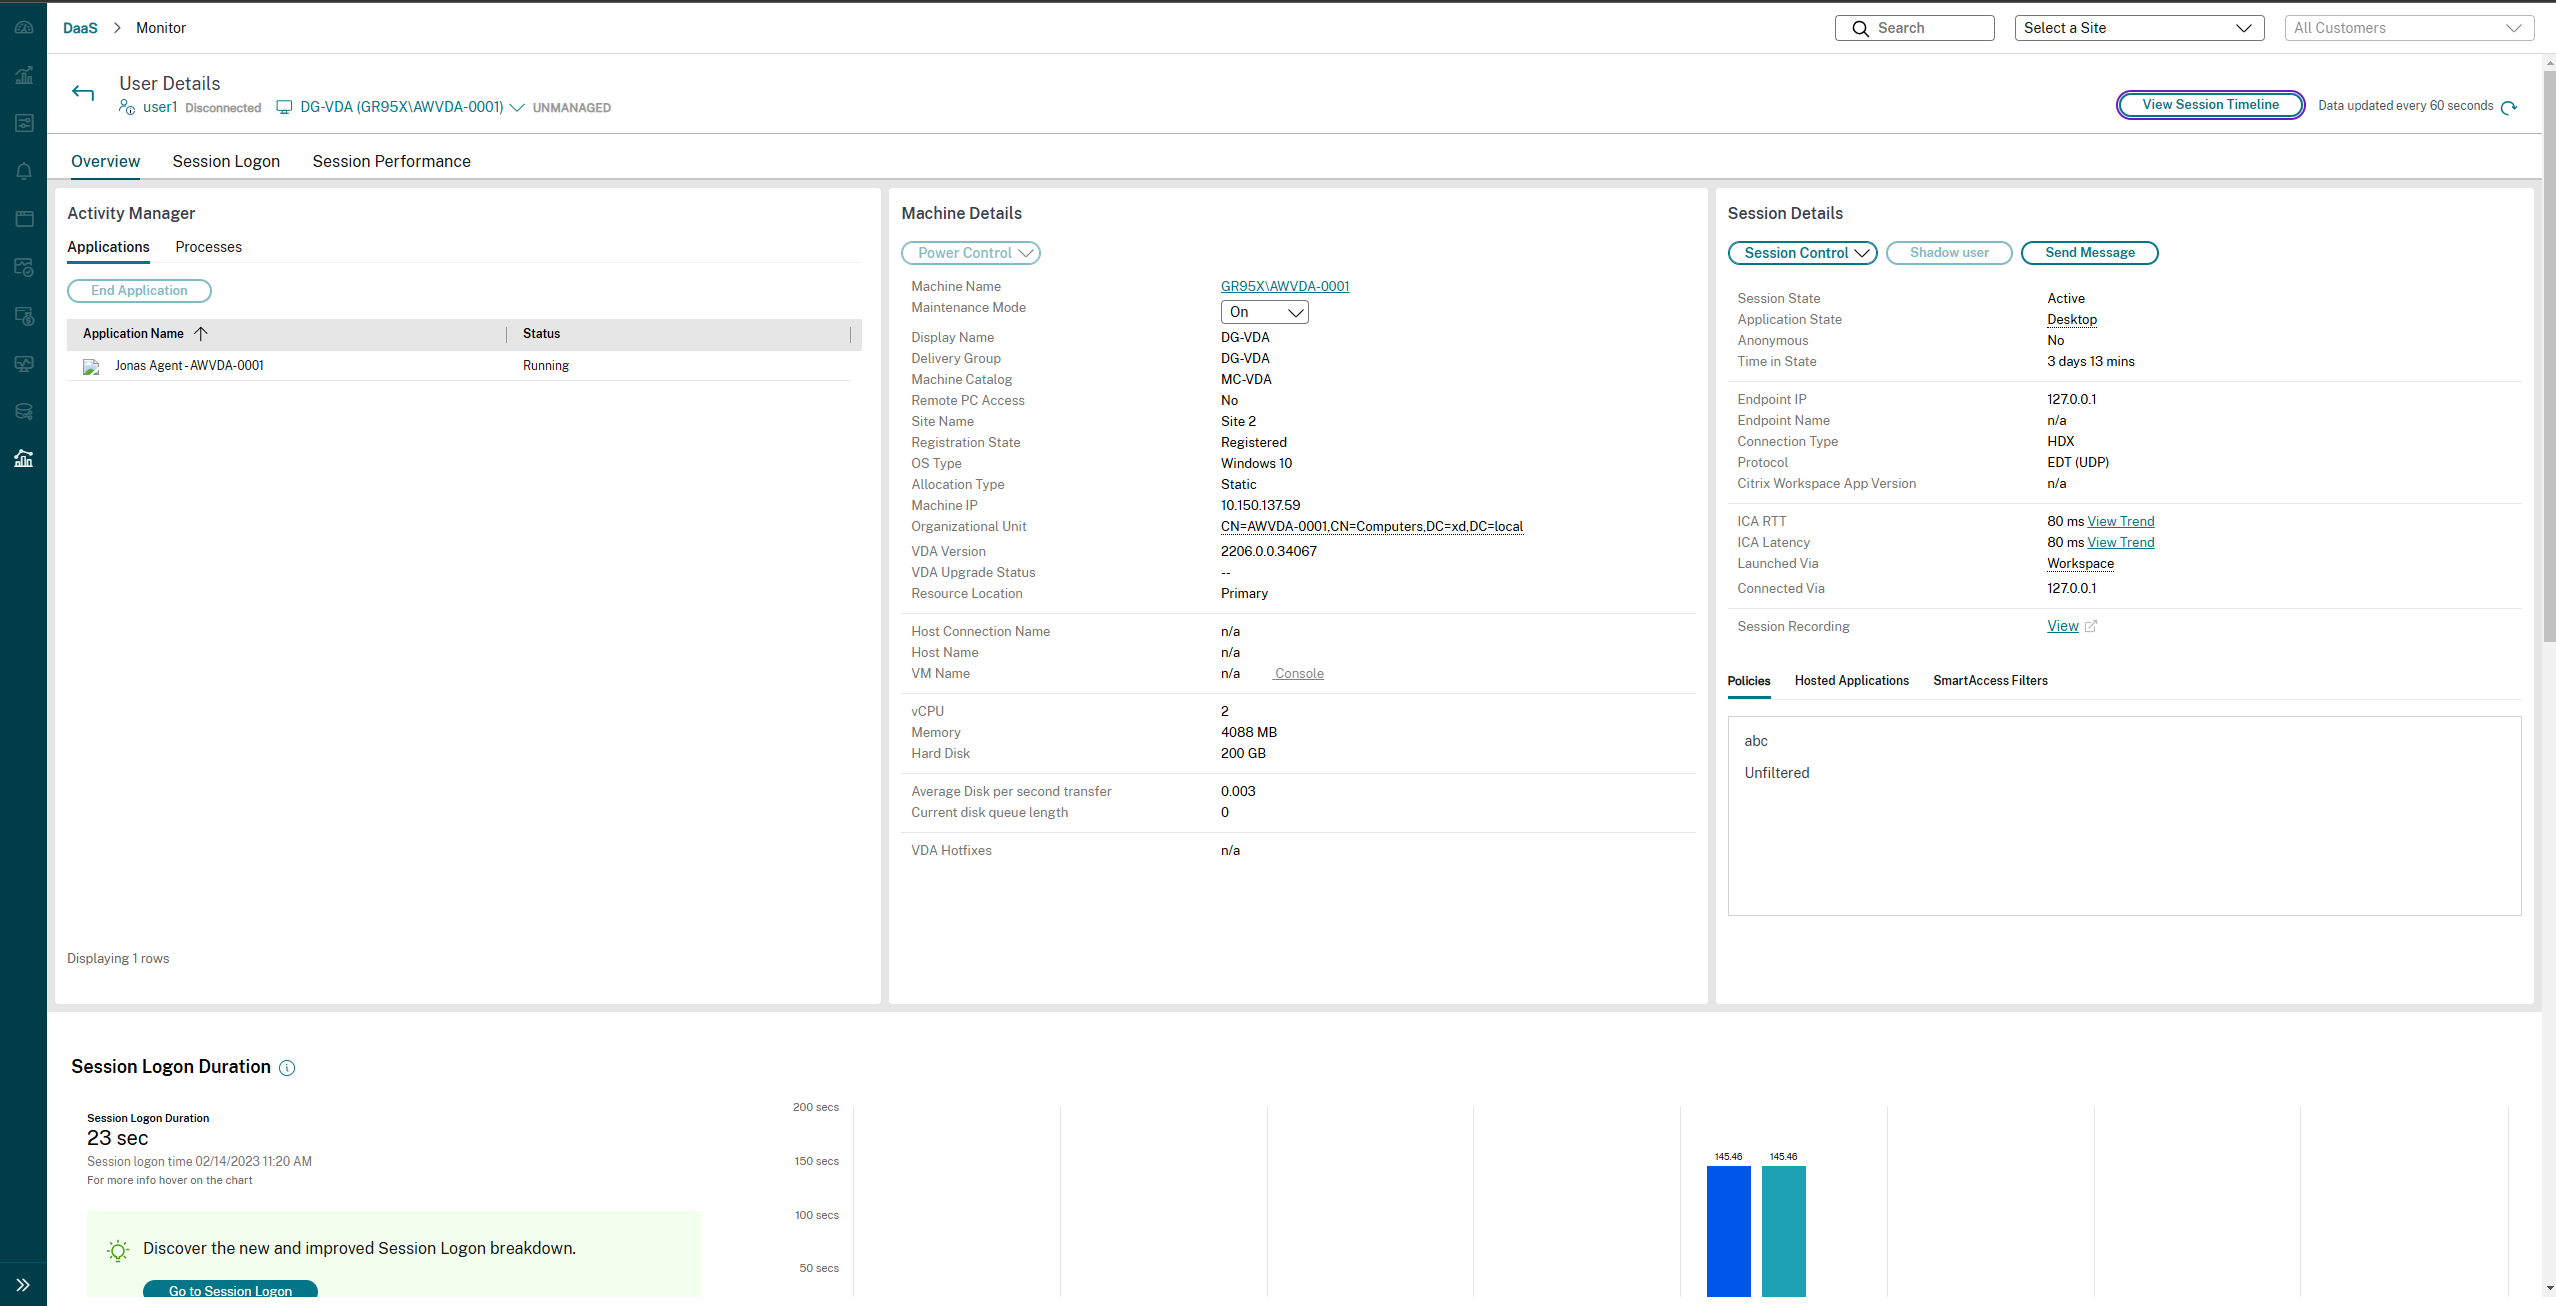
Task: Click the data refresh icon
Action: [2509, 107]
